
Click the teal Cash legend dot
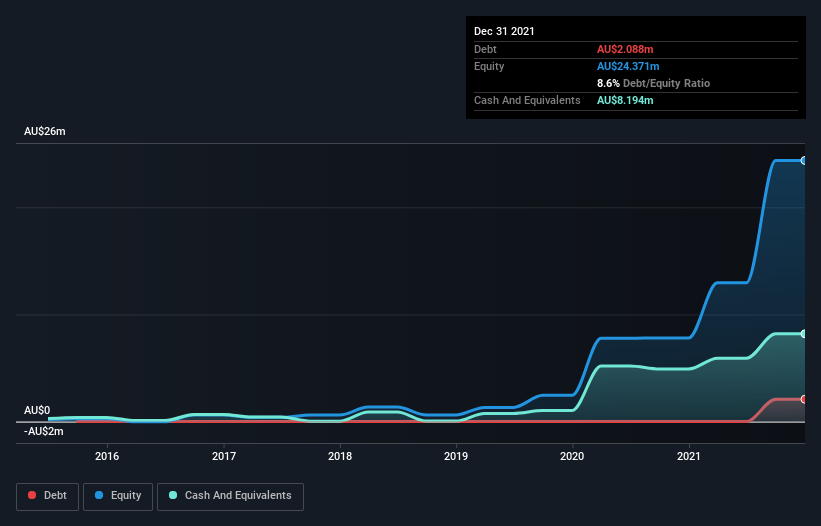point(173,495)
